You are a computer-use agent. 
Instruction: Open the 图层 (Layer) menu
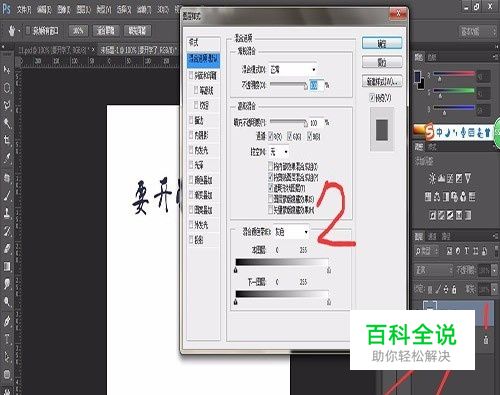point(84,10)
